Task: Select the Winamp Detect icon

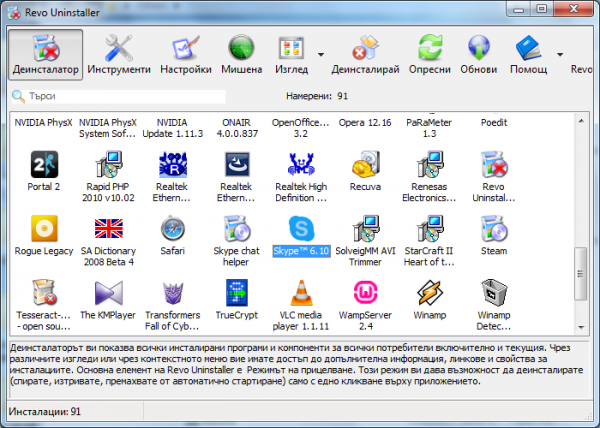Action: click(494, 293)
